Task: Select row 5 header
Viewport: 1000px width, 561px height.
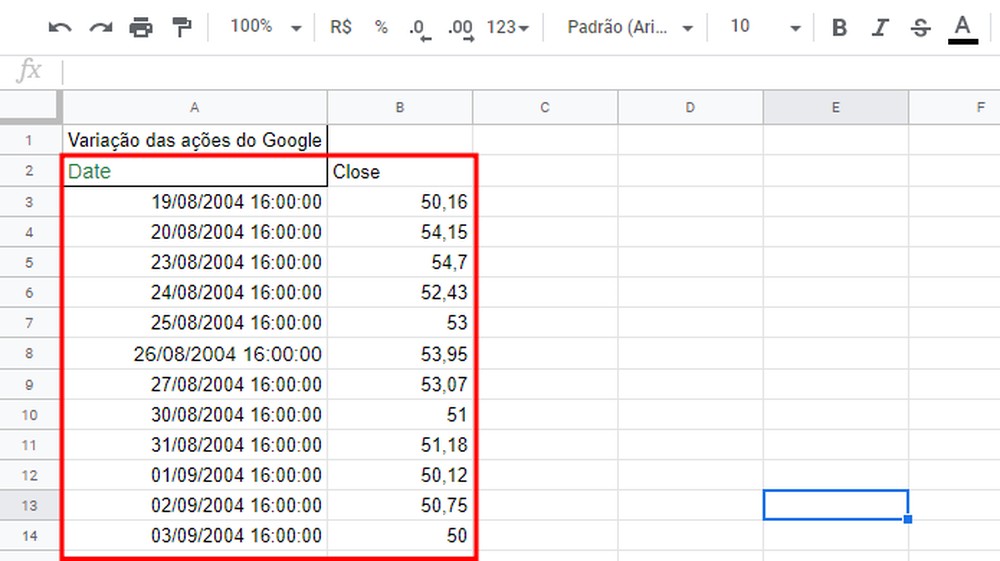Action: tap(30, 262)
